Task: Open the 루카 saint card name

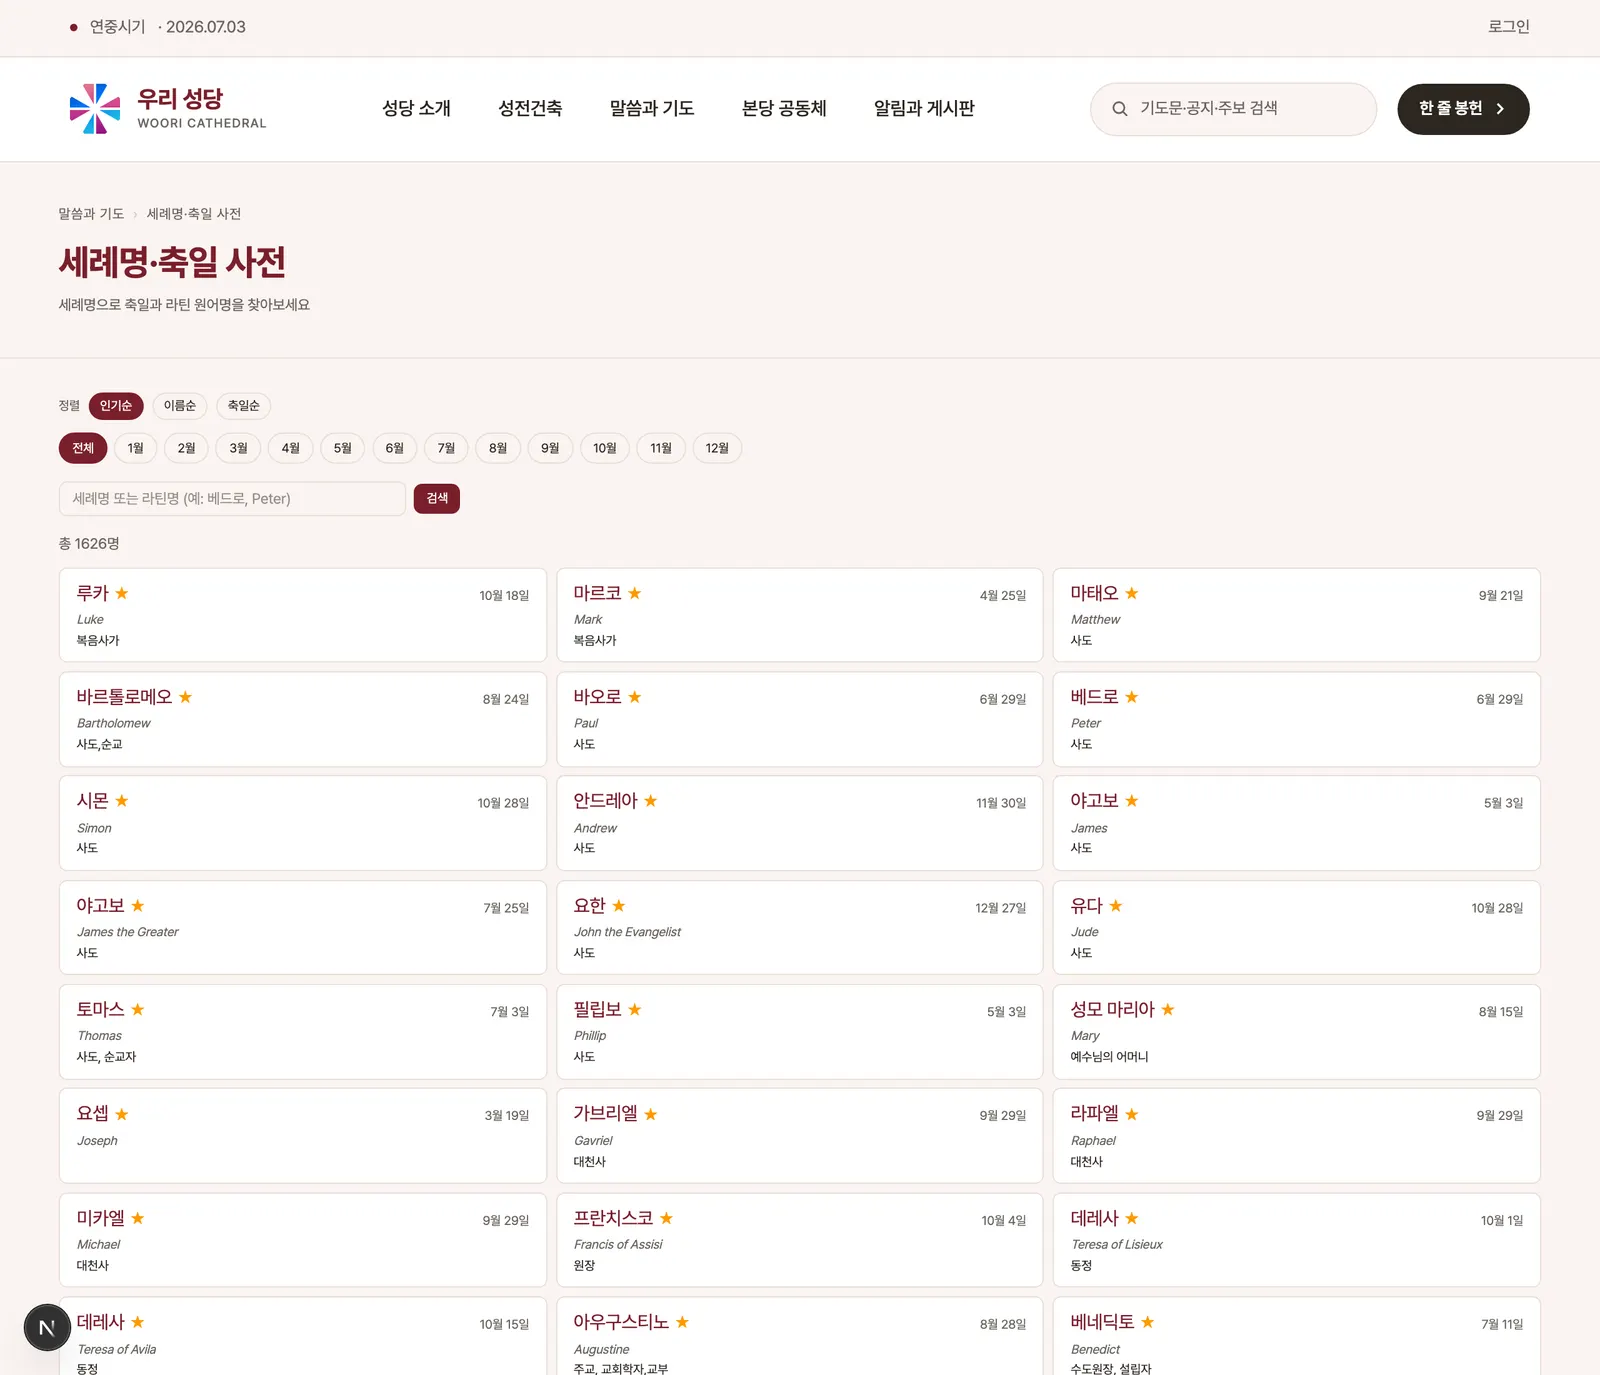Action: pyautogui.click(x=93, y=593)
